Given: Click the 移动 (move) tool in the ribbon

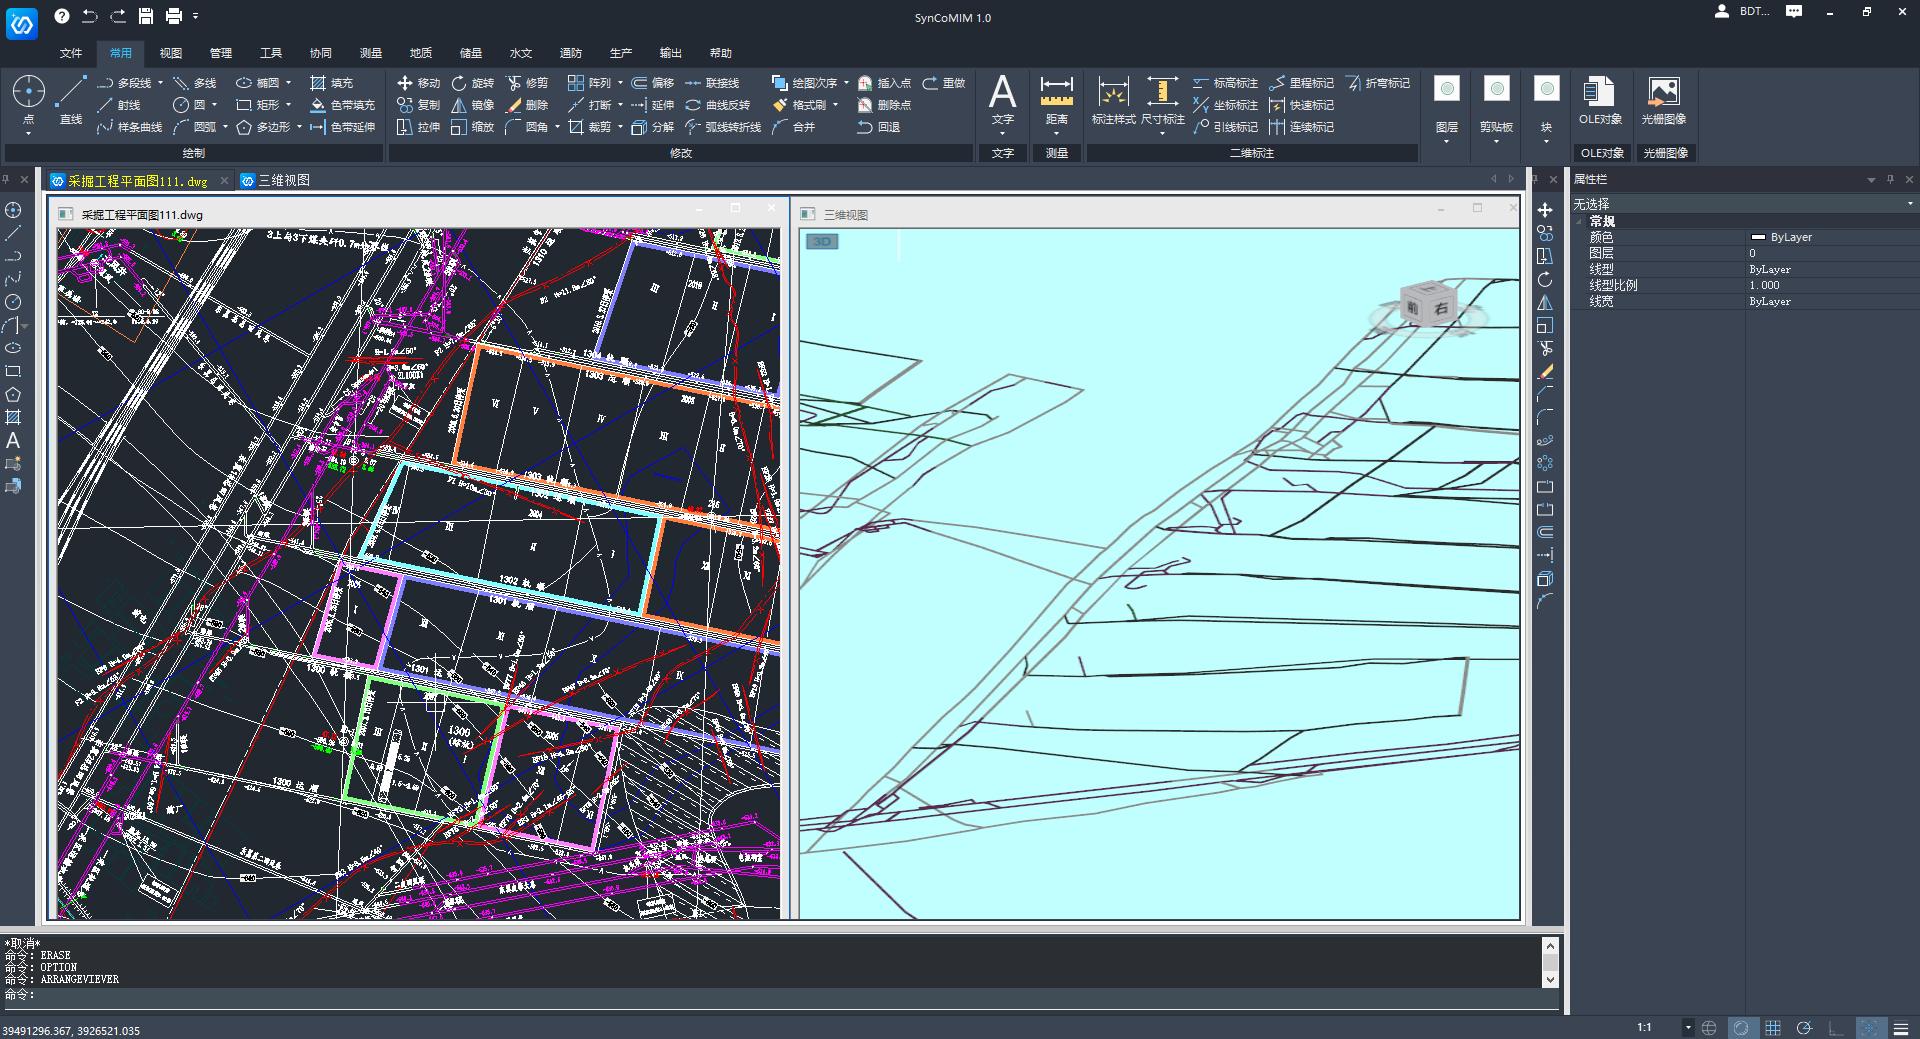Looking at the screenshot, I should (x=418, y=83).
